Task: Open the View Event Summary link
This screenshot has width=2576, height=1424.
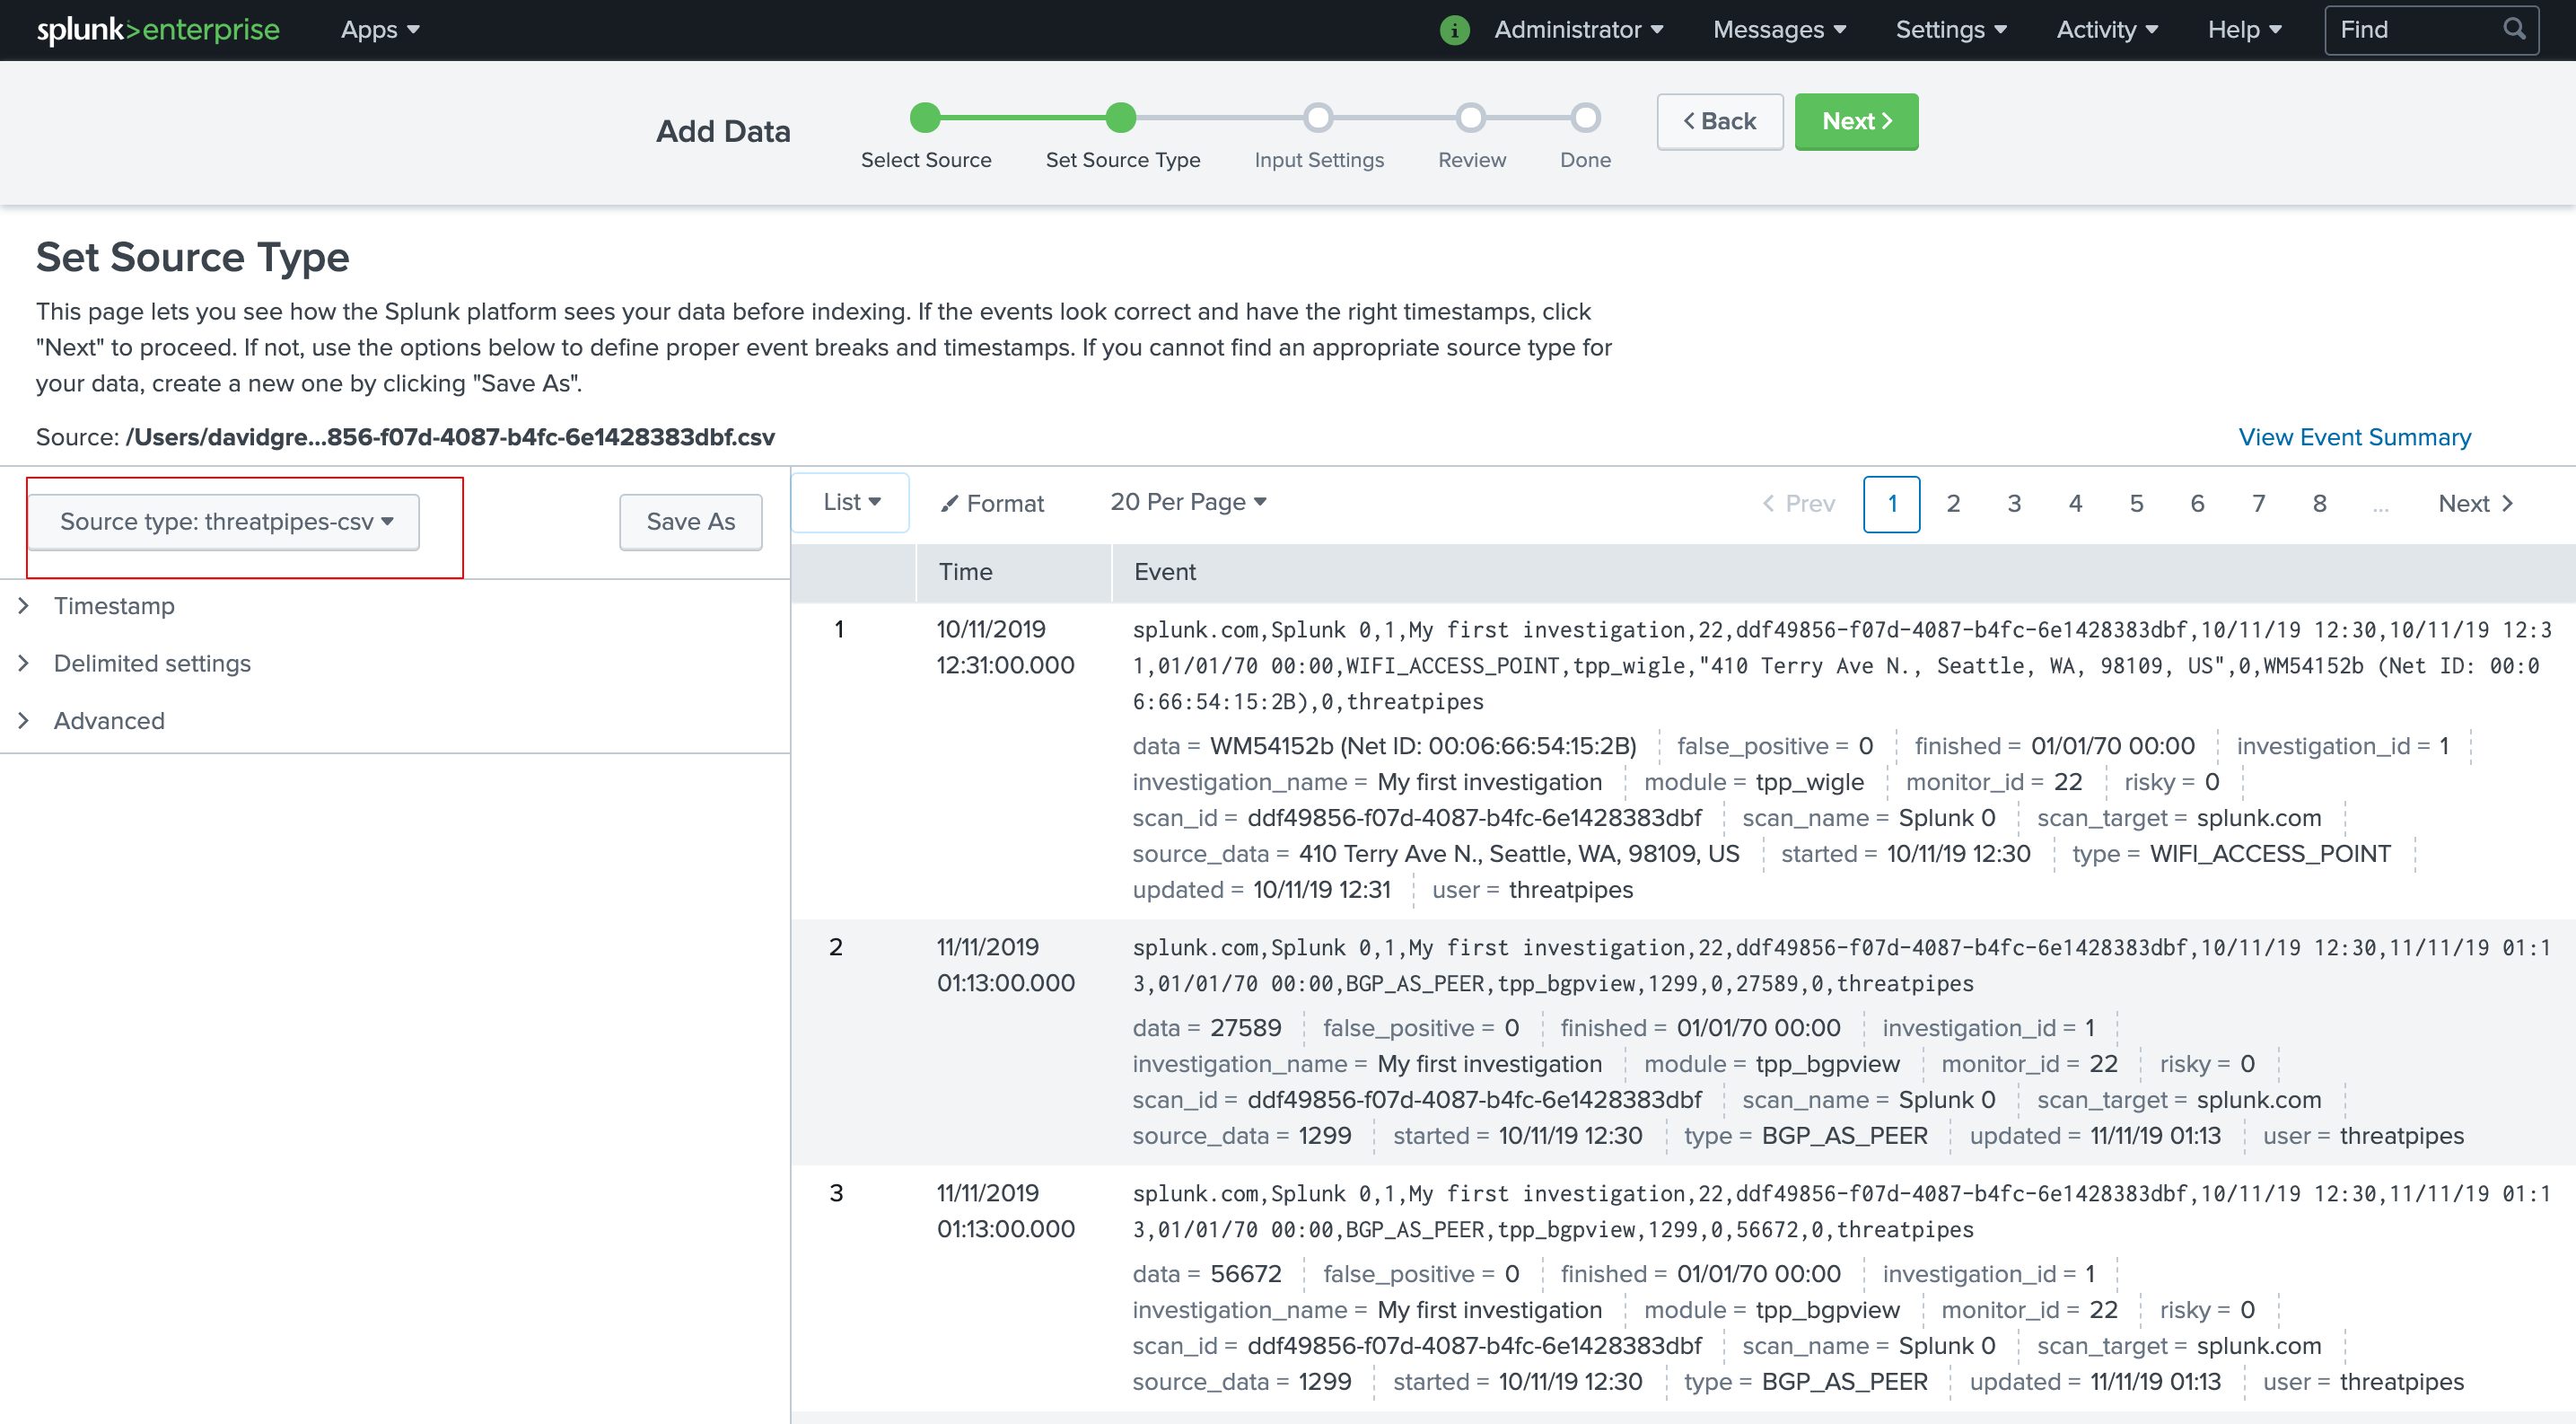Action: (2354, 437)
